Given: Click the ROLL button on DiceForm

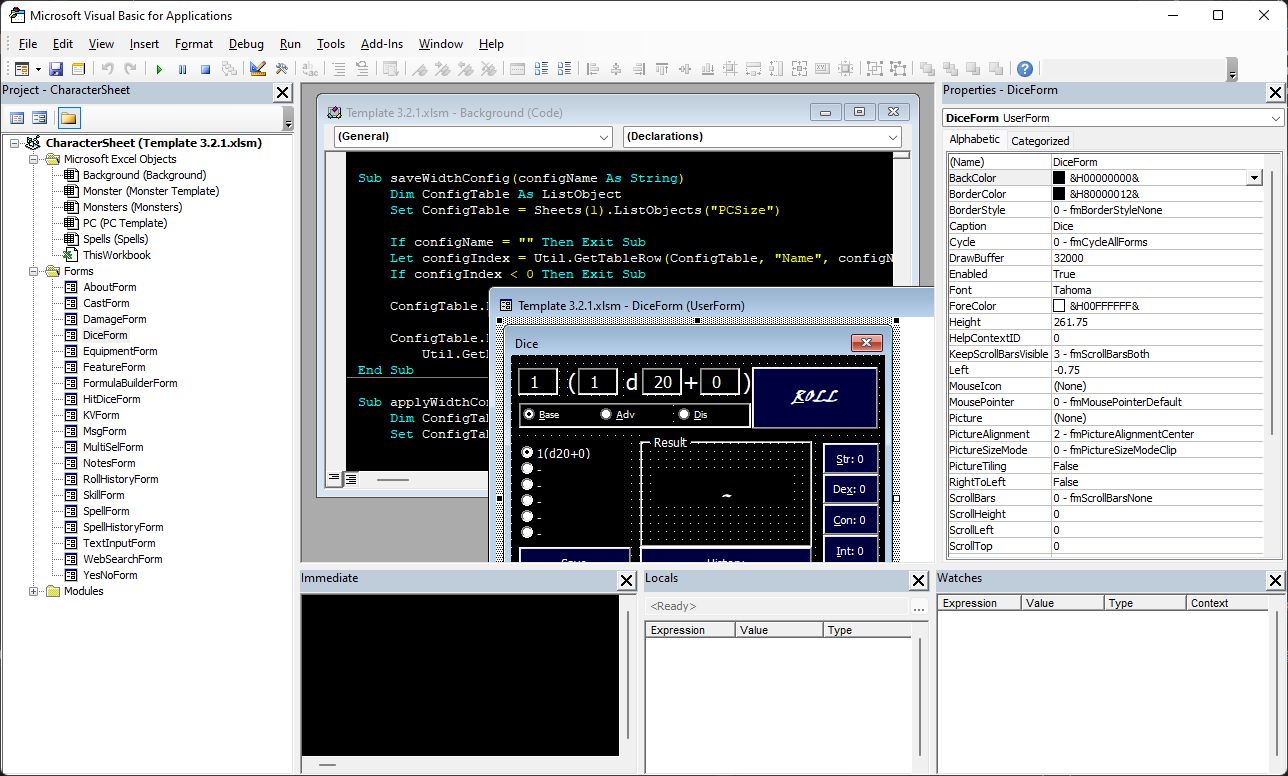Looking at the screenshot, I should (814, 397).
